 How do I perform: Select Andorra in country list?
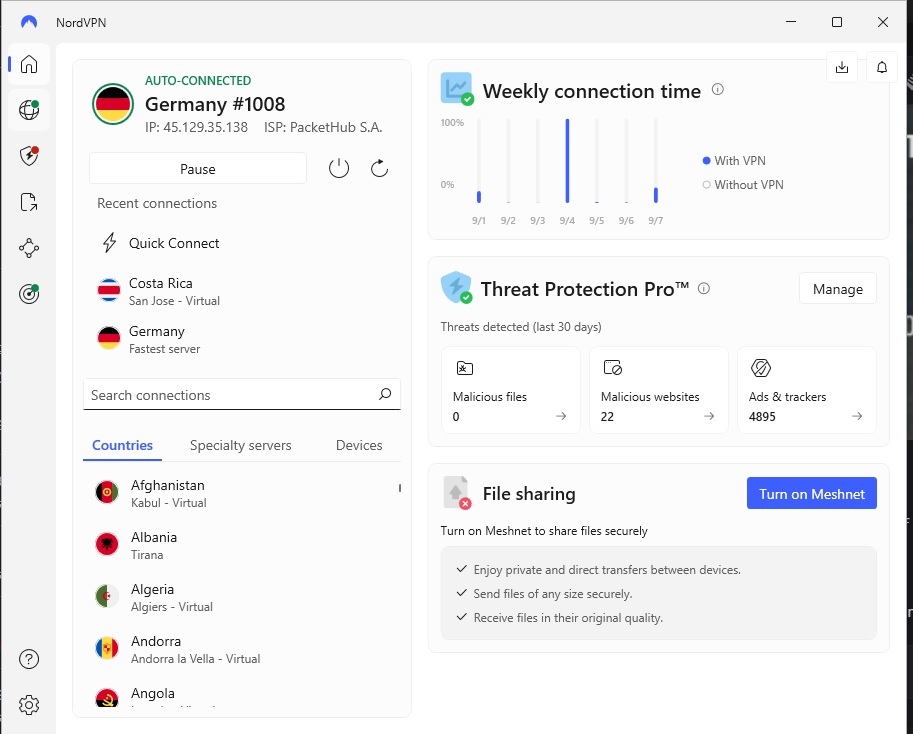(242, 649)
